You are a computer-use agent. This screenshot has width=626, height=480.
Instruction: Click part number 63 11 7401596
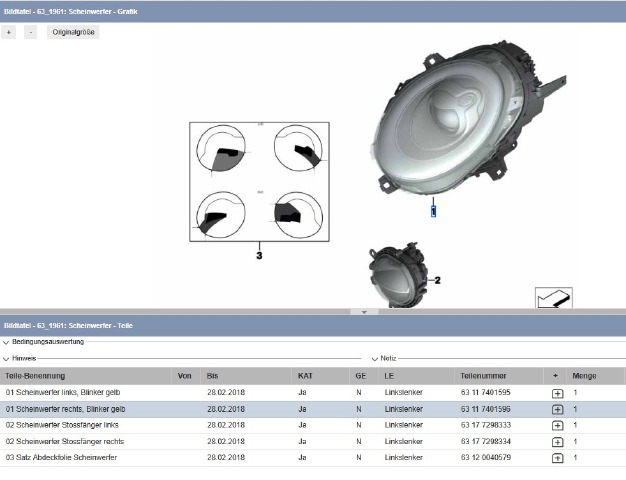coord(485,409)
